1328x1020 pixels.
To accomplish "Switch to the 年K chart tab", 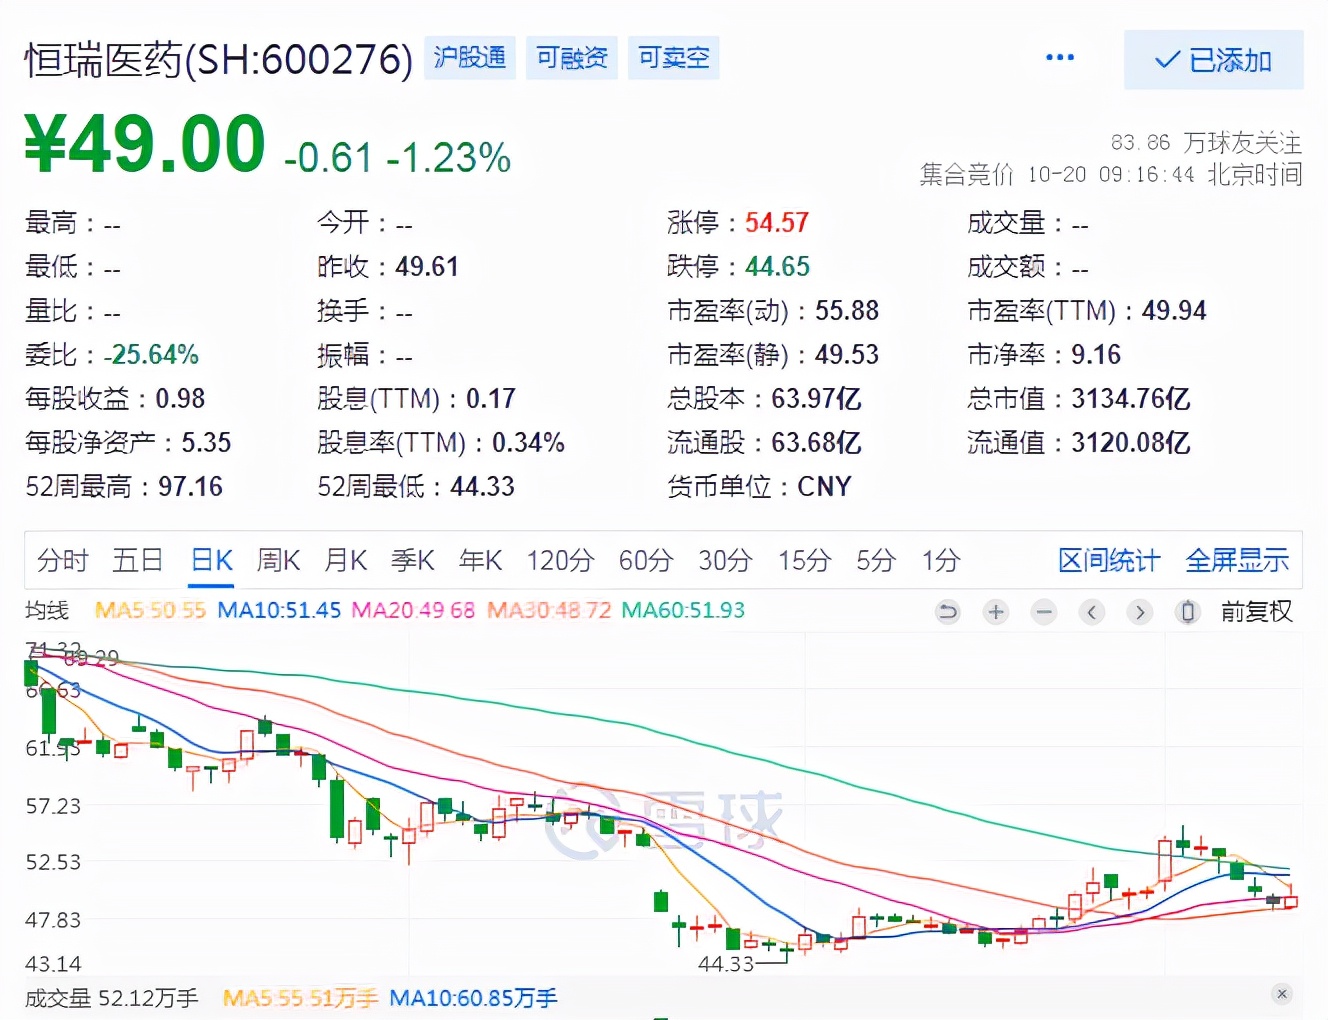I will click(480, 560).
